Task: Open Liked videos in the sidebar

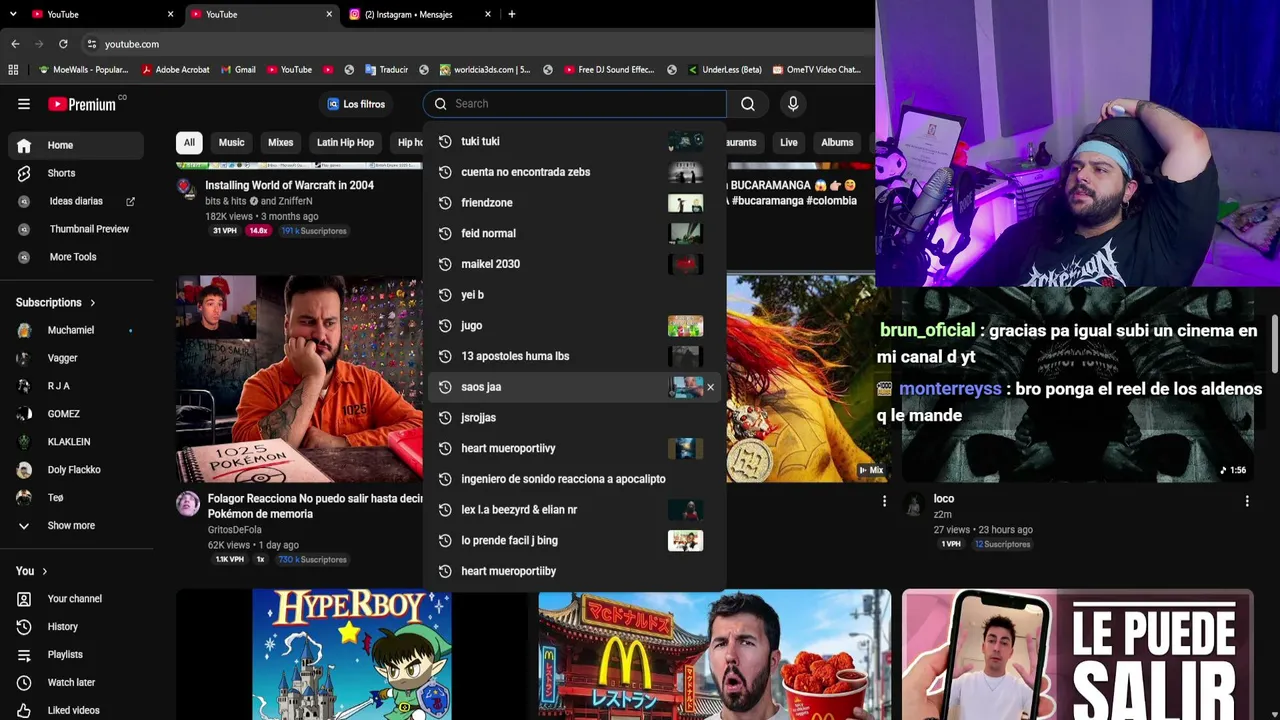Action: point(76,711)
